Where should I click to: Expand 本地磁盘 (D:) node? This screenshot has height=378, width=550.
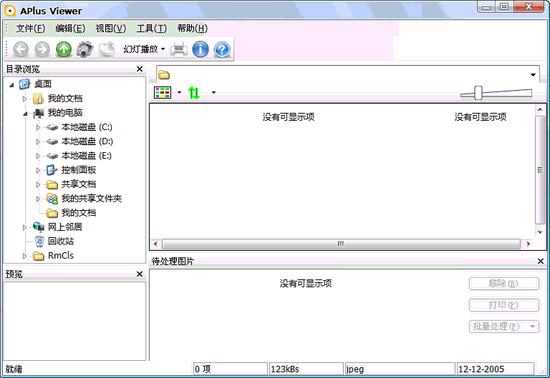point(38,142)
